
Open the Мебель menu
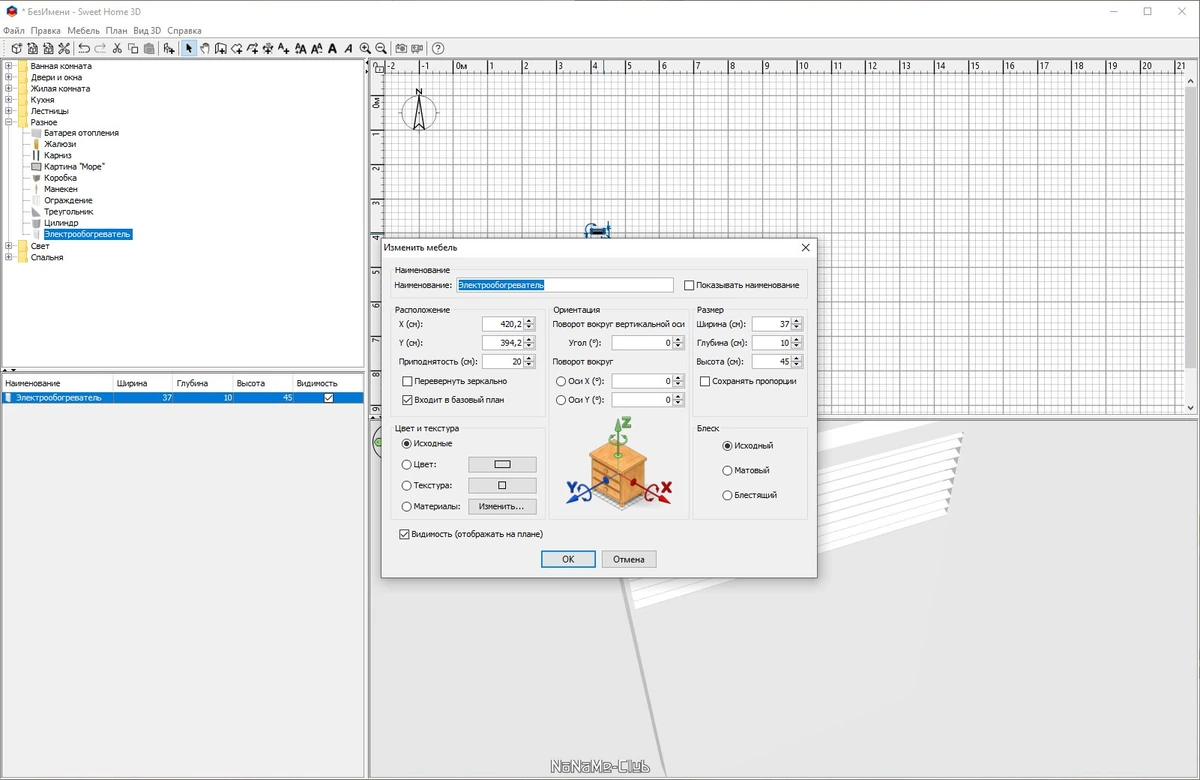[84, 31]
